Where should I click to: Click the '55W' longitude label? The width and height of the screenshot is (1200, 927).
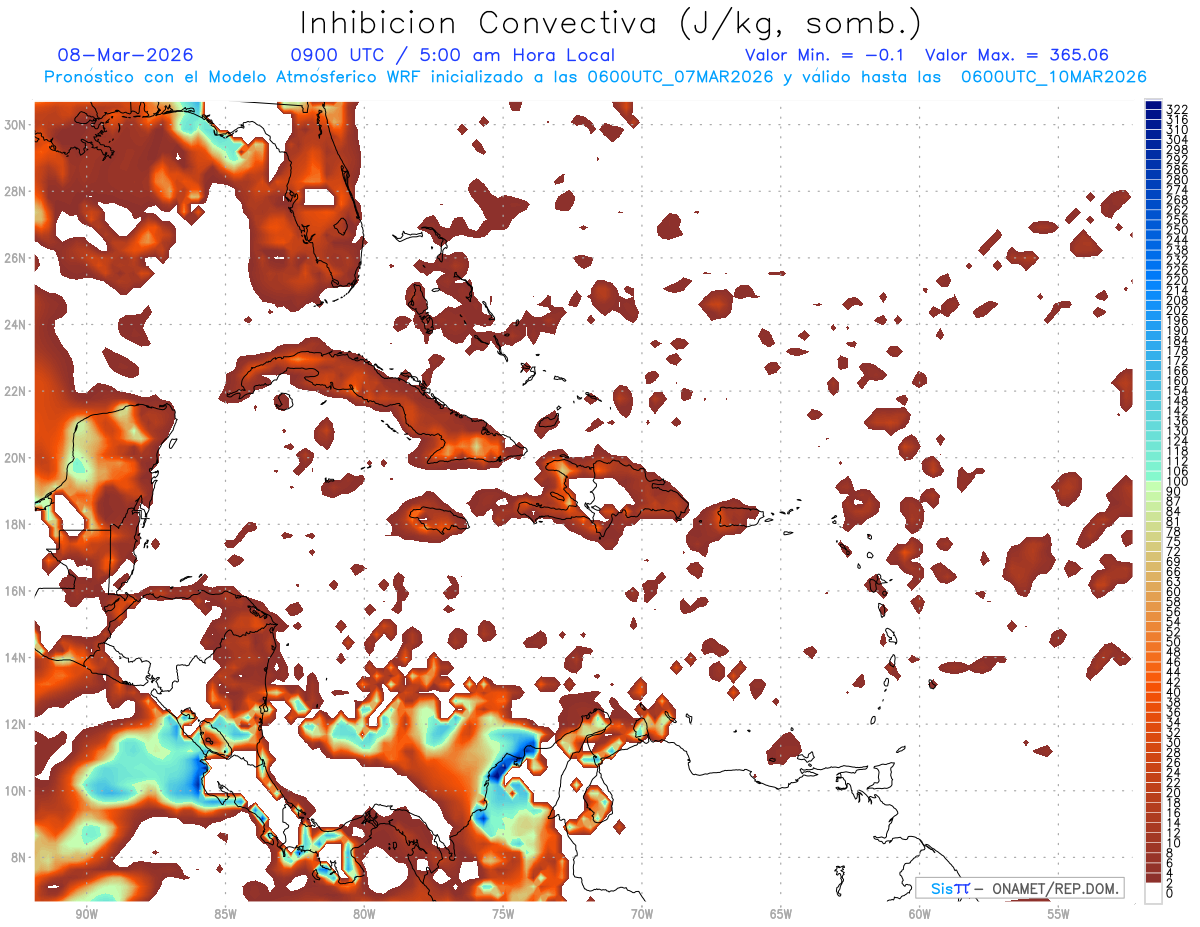pos(1058,914)
